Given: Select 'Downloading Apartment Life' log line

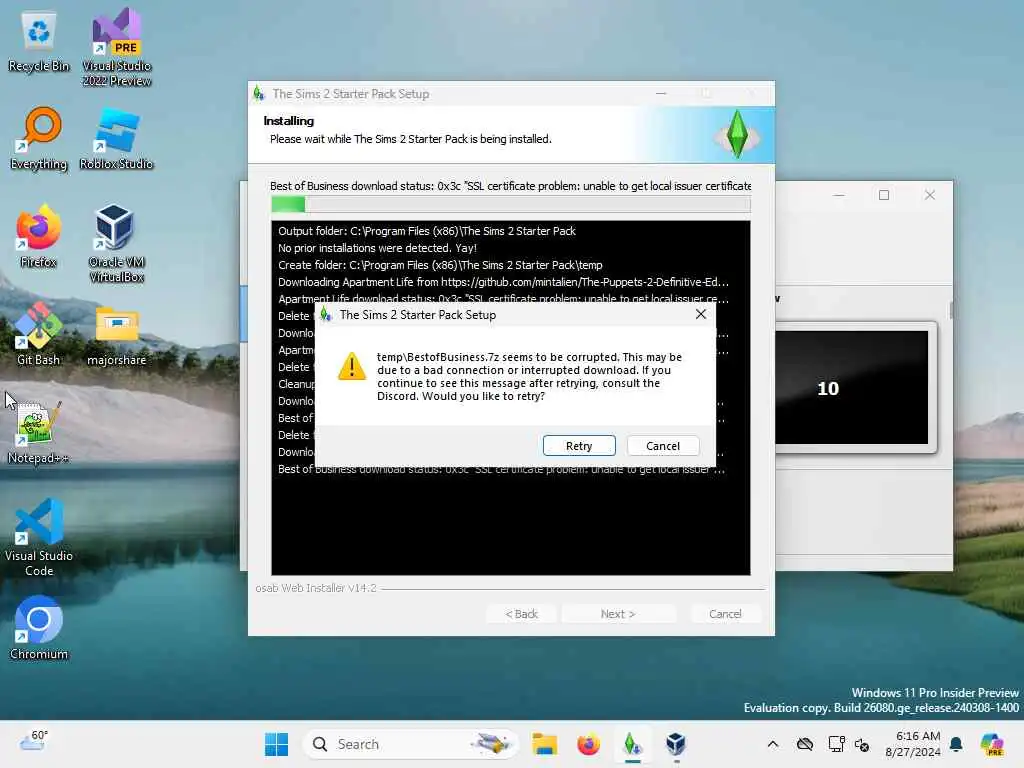Looking at the screenshot, I should (503, 281).
